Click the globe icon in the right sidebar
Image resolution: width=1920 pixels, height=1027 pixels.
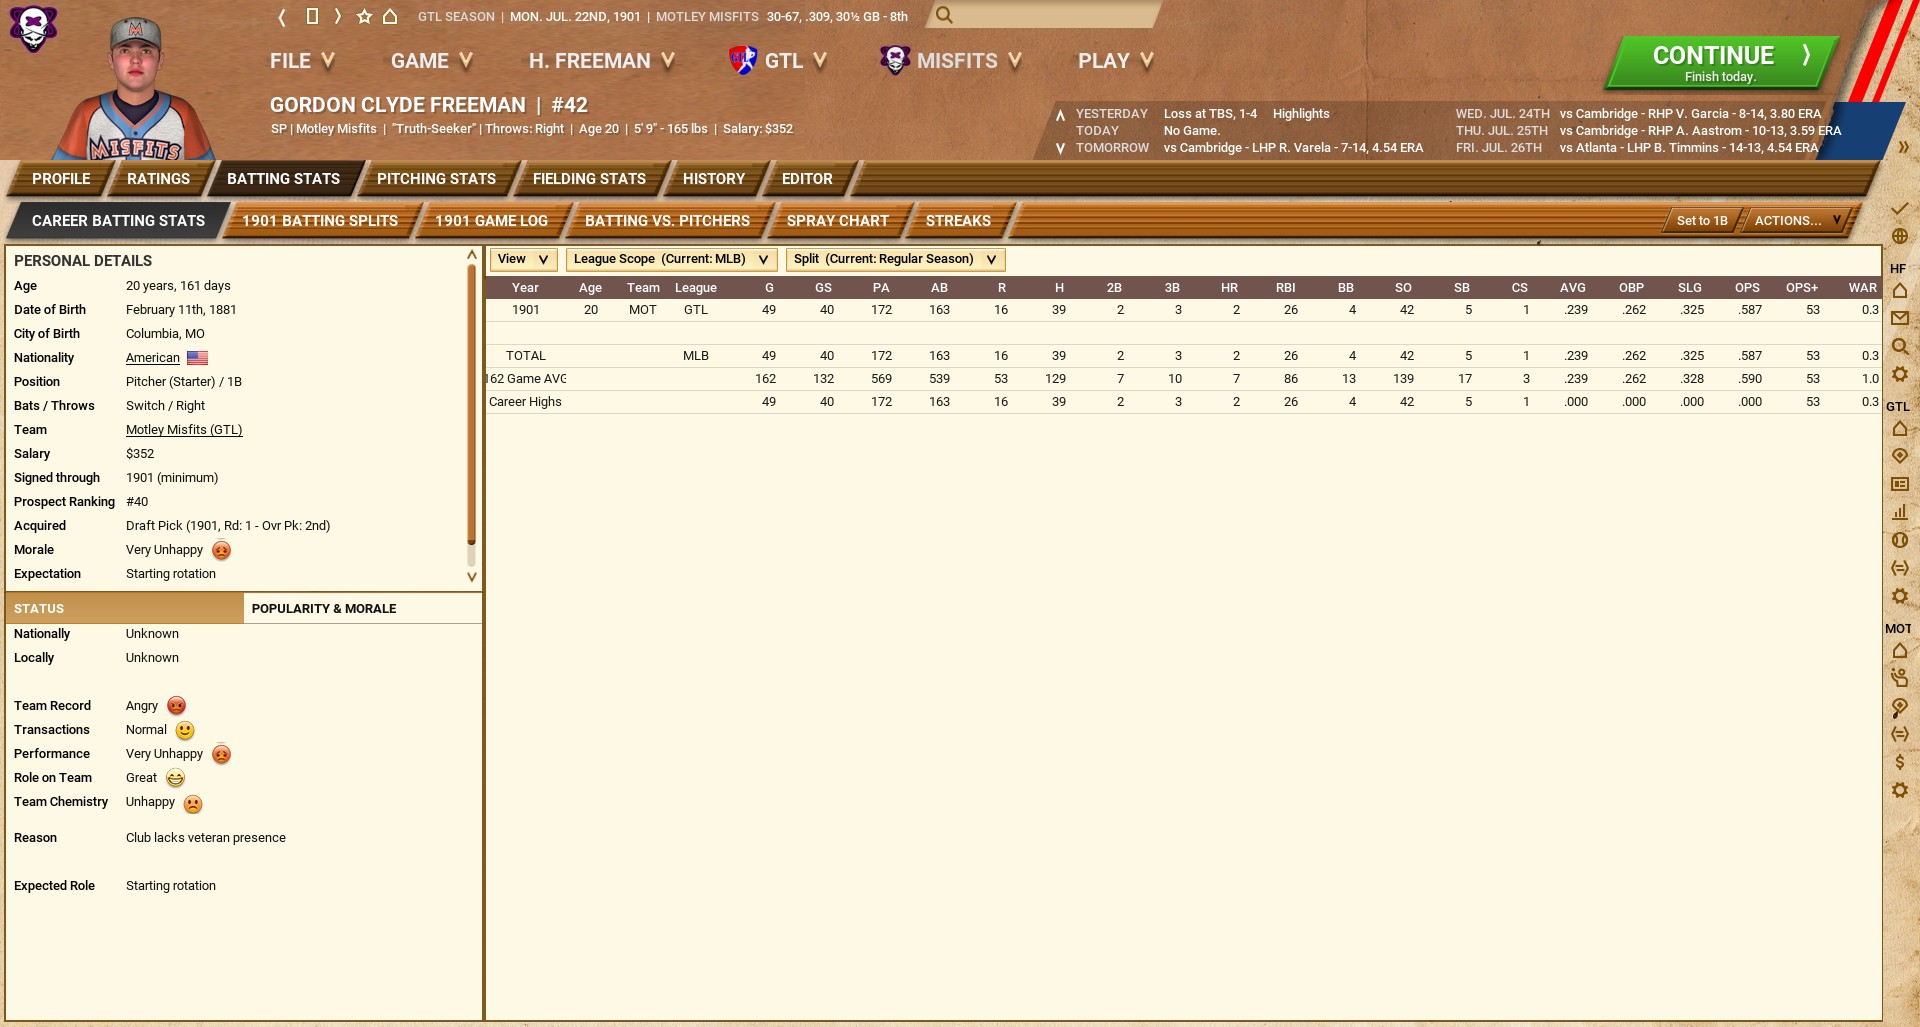coord(1900,237)
